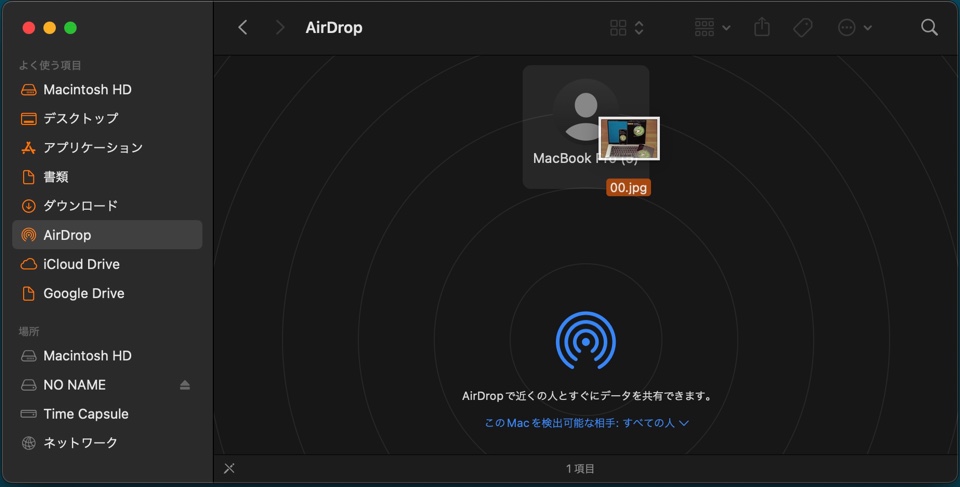Select AirDrop in the sidebar
Viewport: 960px width, 487px height.
(x=107, y=235)
